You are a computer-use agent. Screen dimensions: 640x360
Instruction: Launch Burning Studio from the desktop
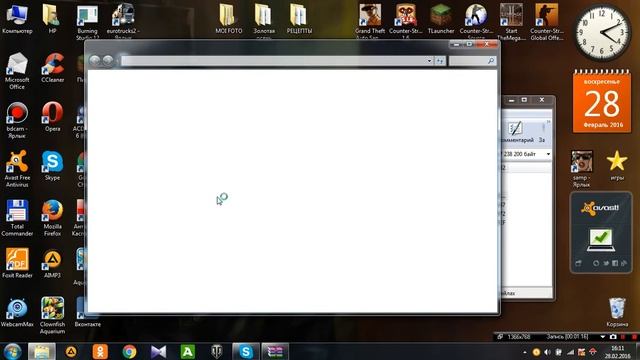pyautogui.click(x=87, y=21)
